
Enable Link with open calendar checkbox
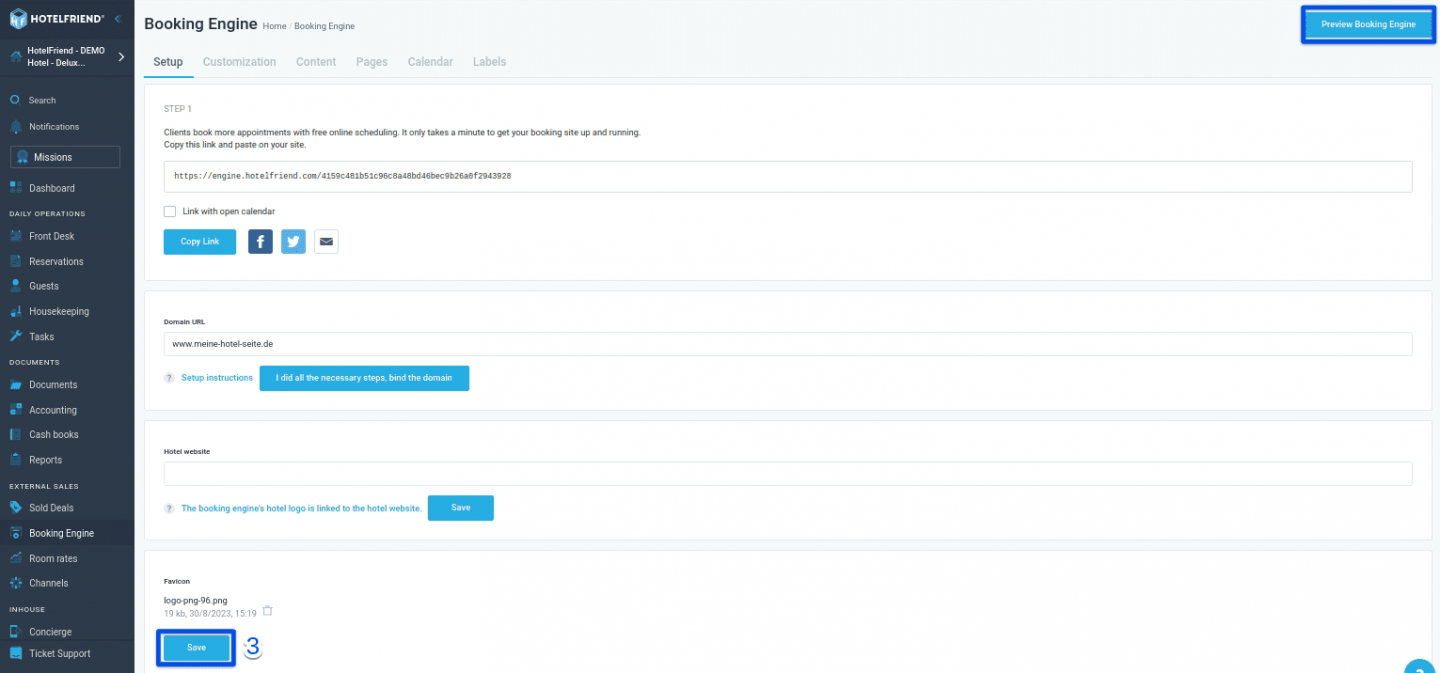tap(170, 211)
